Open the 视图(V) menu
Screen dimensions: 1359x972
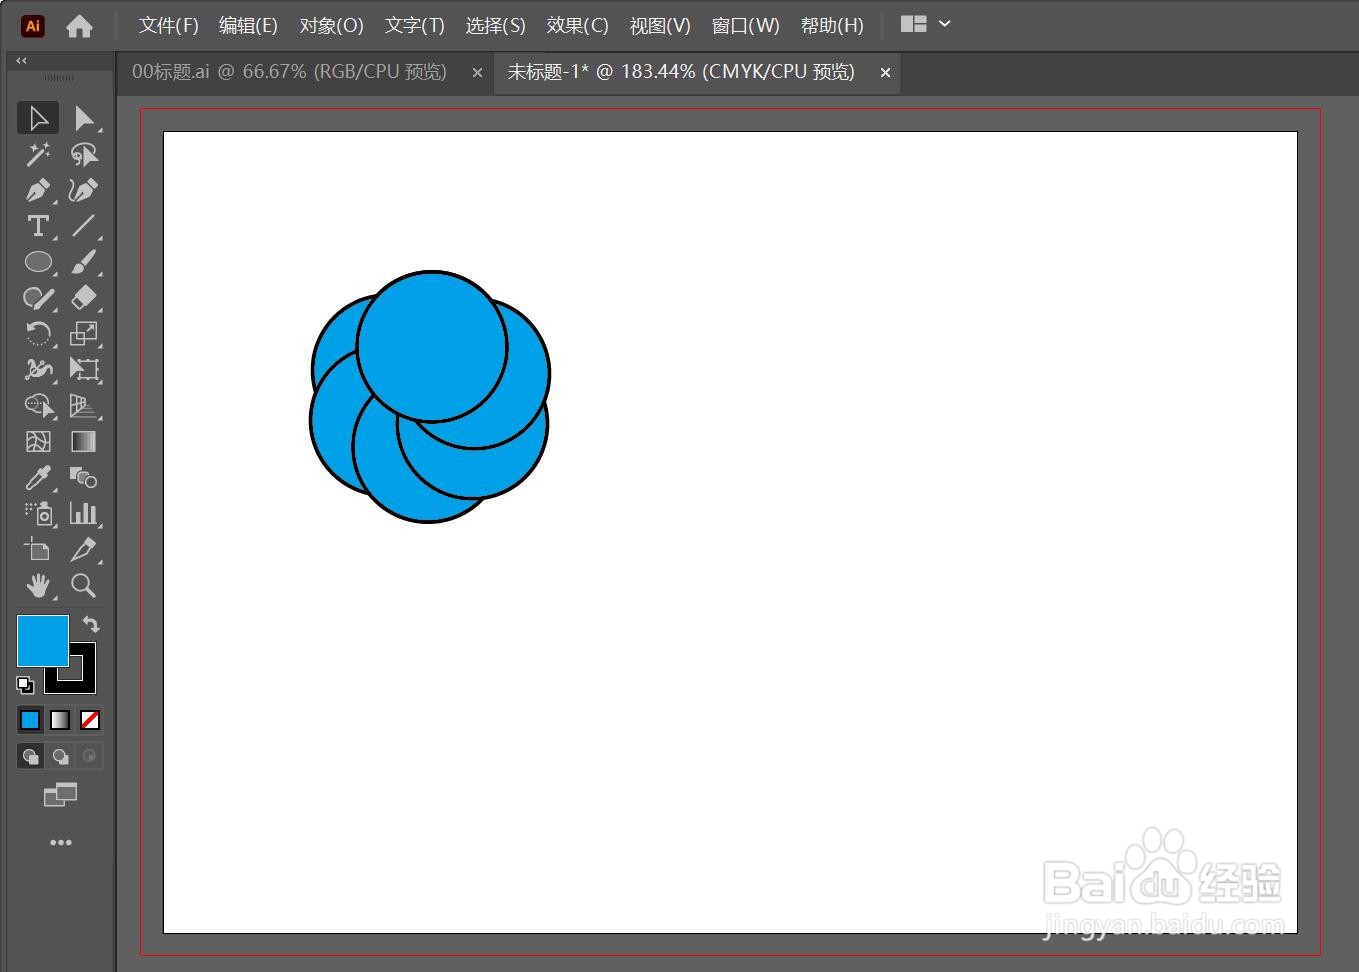[660, 25]
